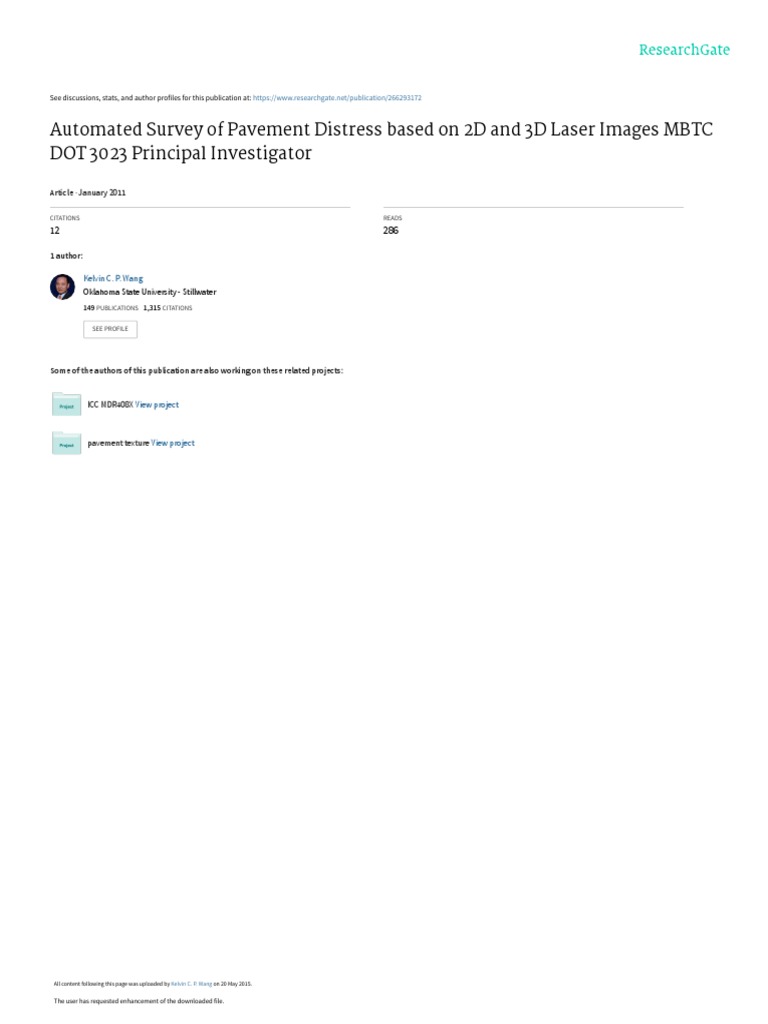Click Kelvin C. P. Wang link in footer
This screenshot has height=1024, width=768.
pos(191,984)
